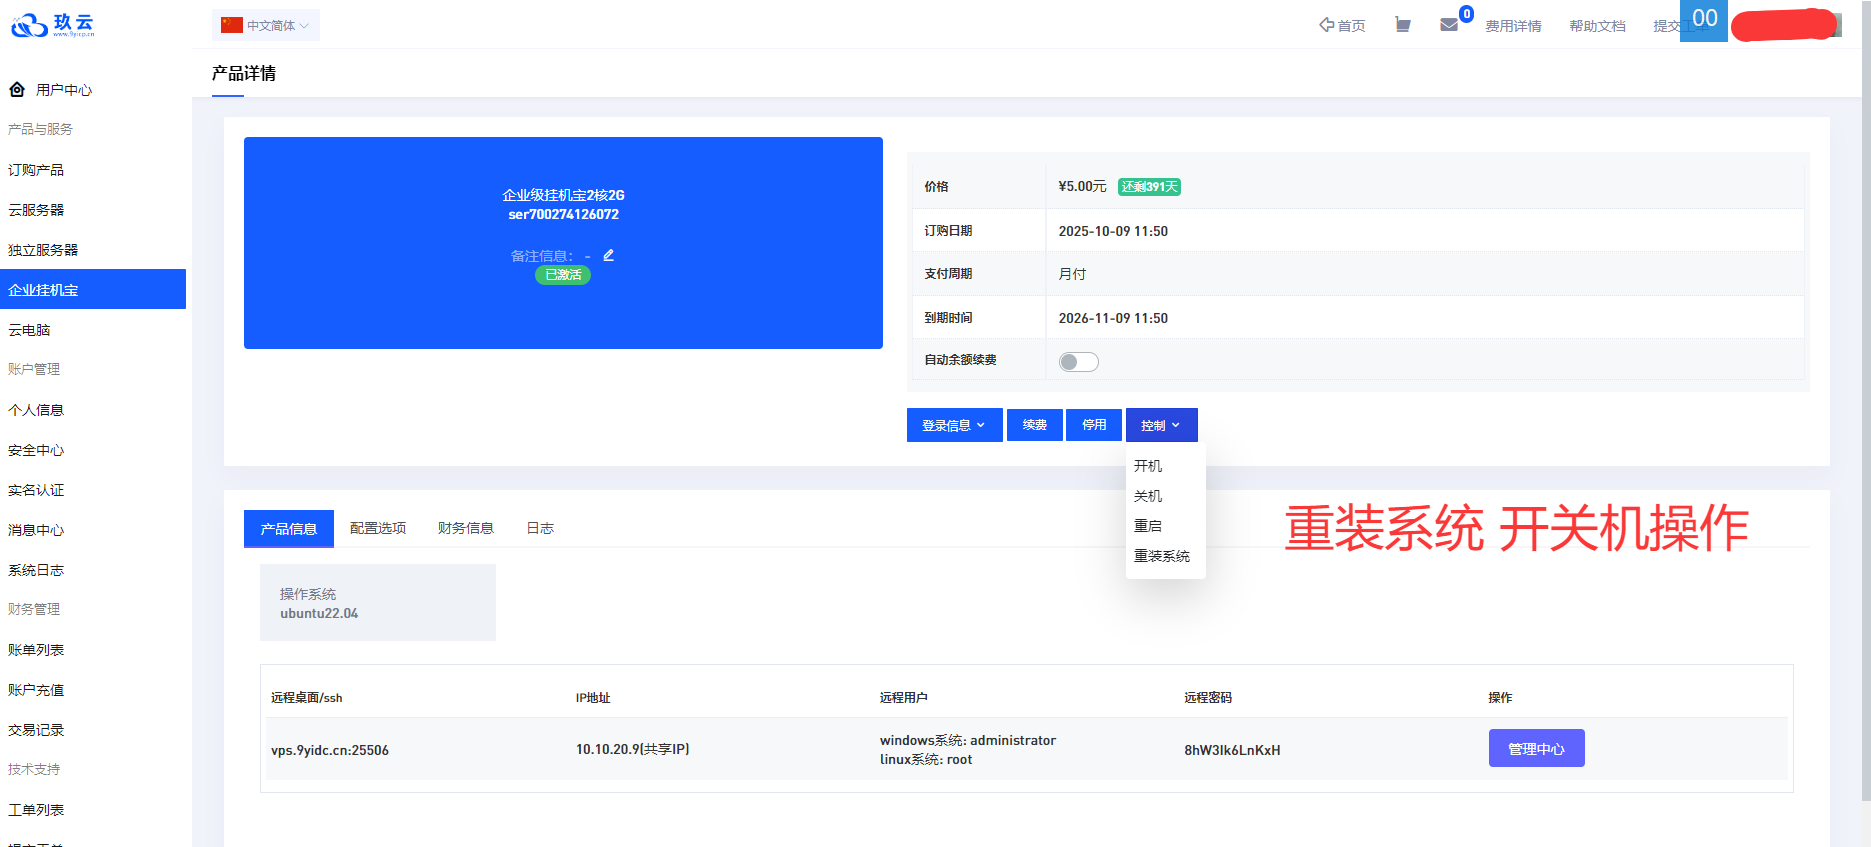Click the 用户中心 house icon
The width and height of the screenshot is (1871, 847).
[x=17, y=90]
